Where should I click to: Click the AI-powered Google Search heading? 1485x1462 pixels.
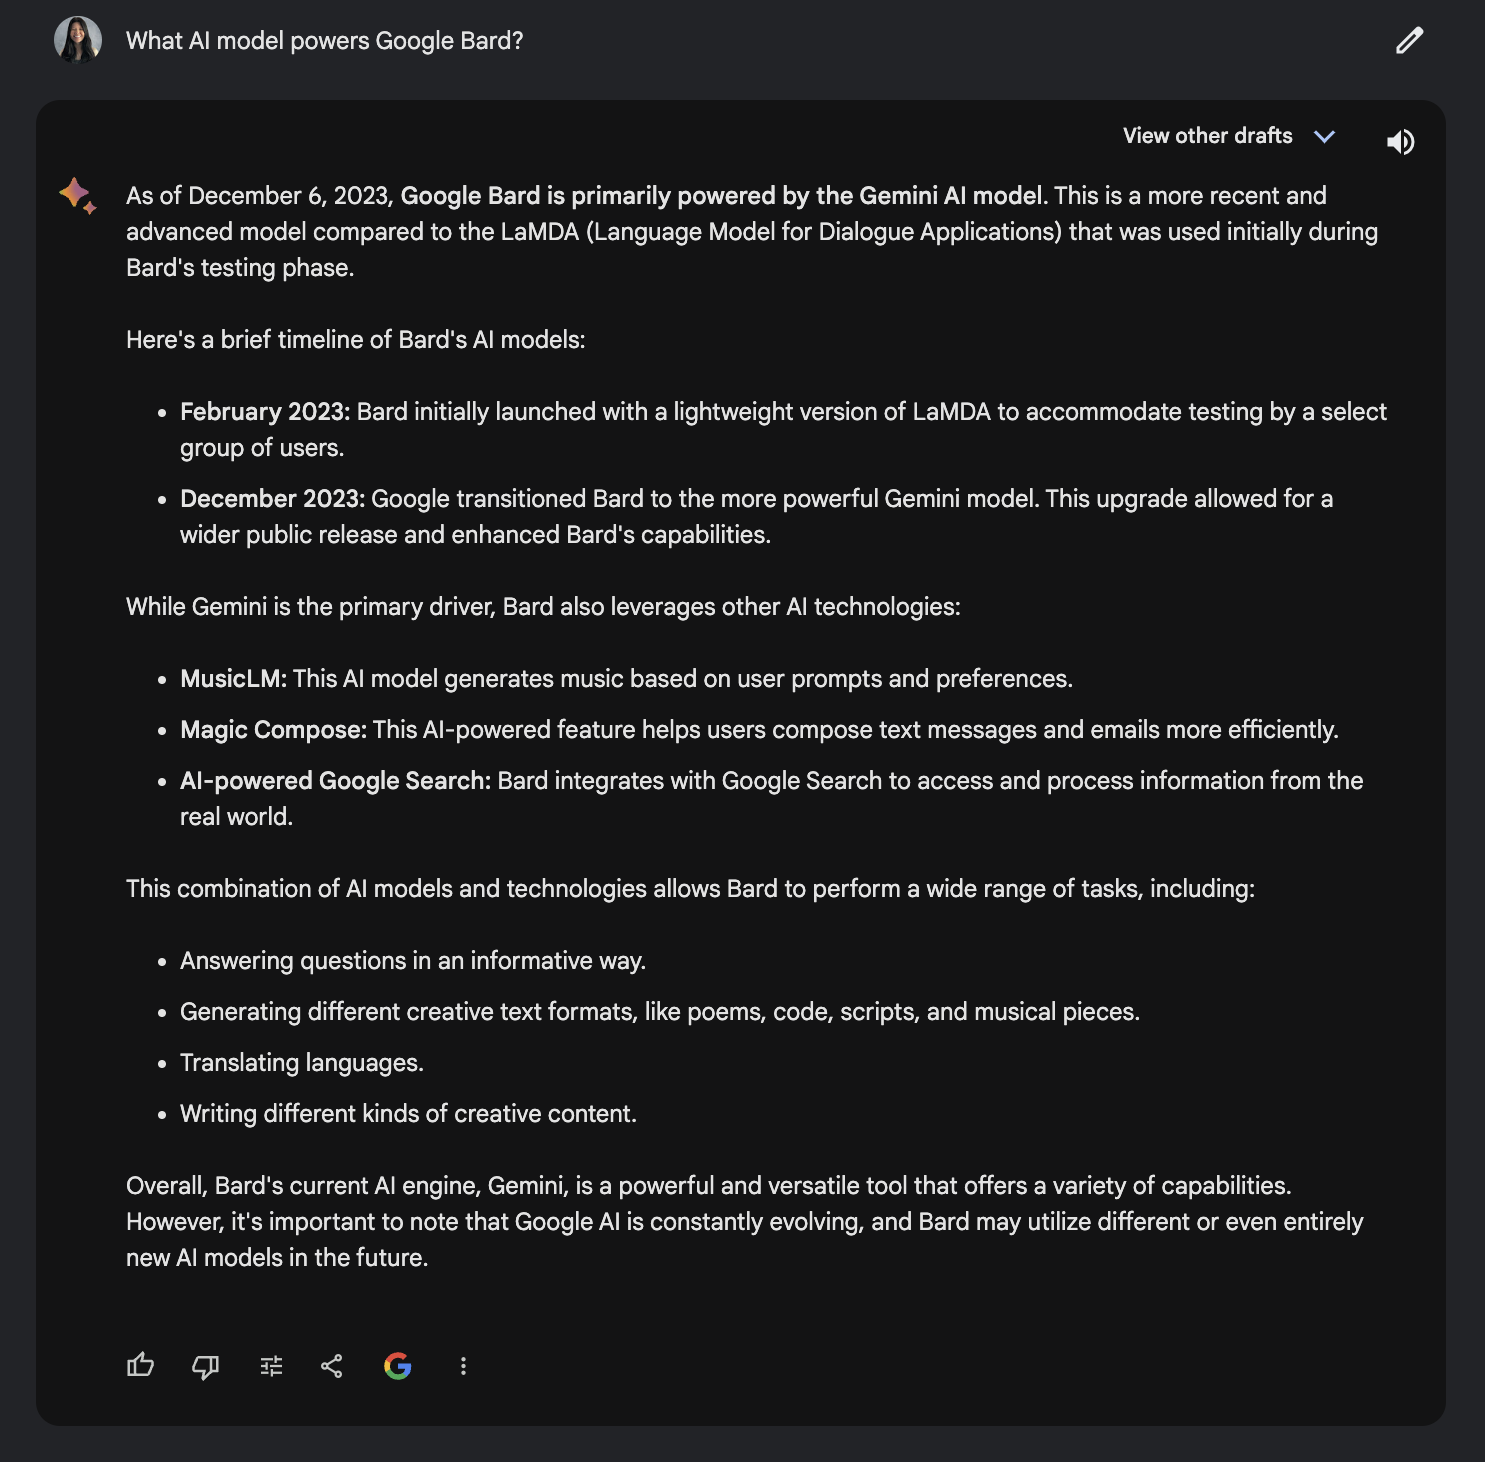click(335, 781)
